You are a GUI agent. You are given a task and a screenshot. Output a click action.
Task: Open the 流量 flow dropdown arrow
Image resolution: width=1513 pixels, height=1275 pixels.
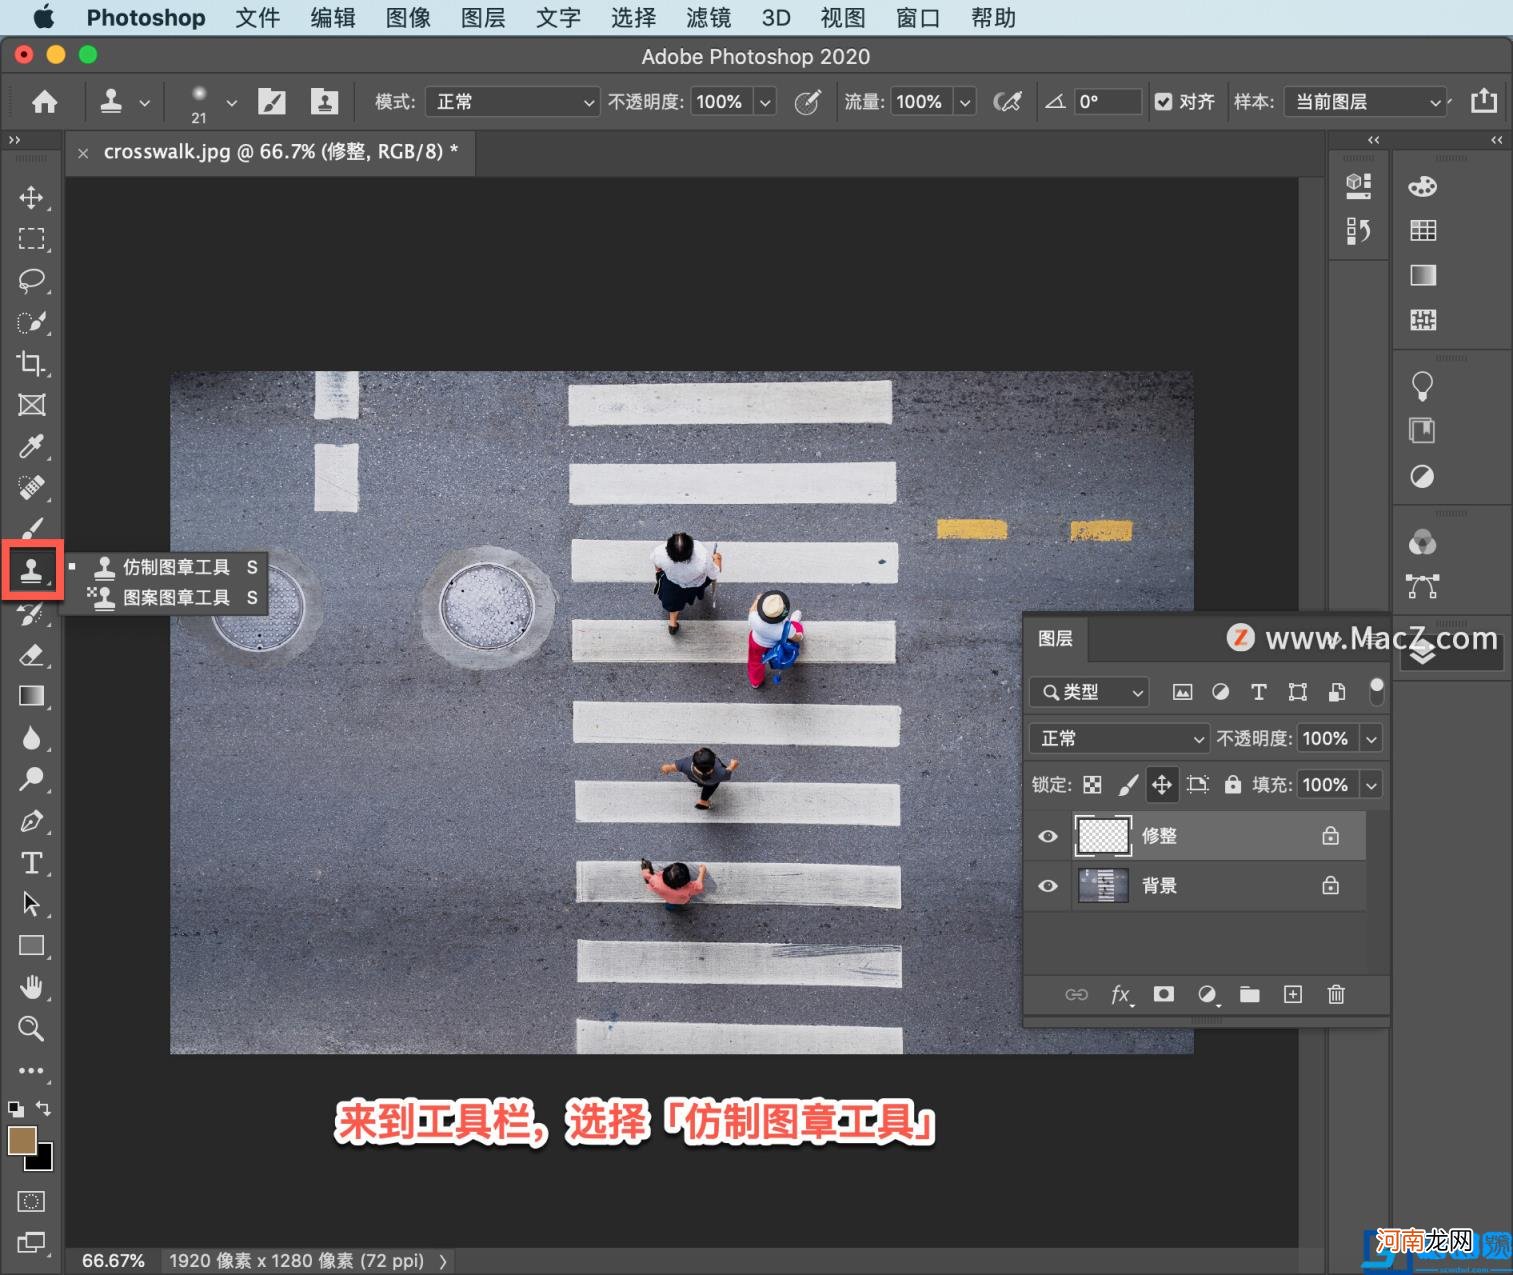965,101
